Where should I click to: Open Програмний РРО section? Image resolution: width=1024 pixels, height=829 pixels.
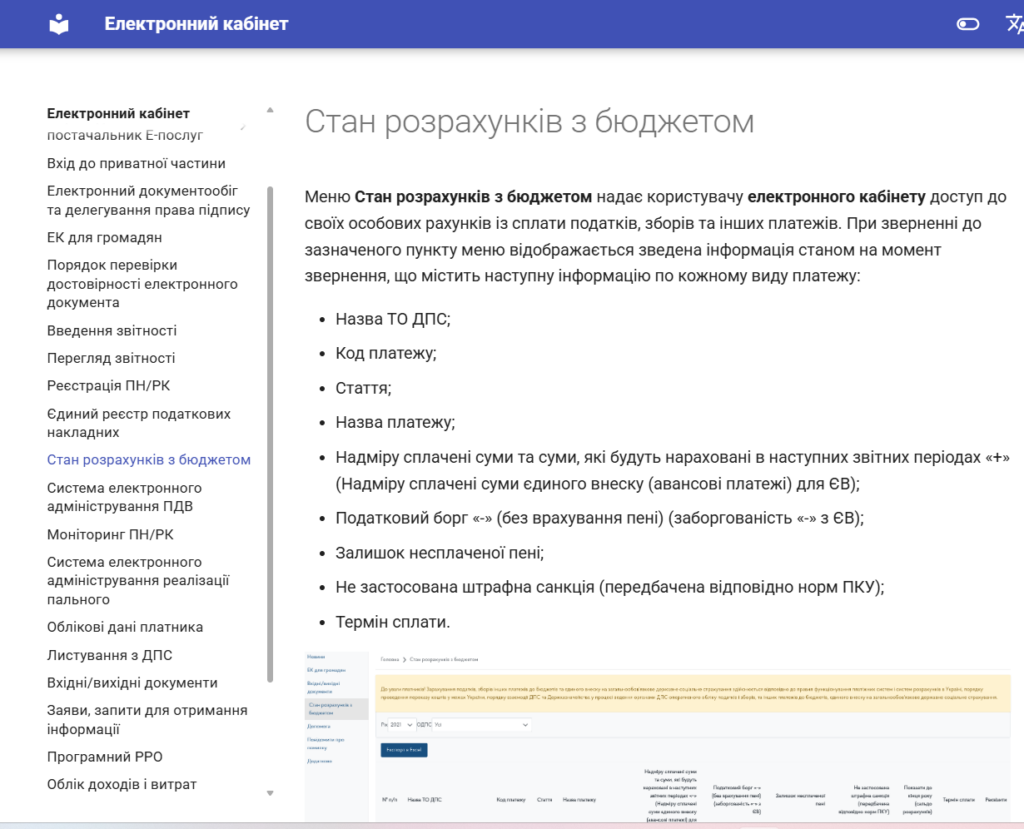[105, 757]
